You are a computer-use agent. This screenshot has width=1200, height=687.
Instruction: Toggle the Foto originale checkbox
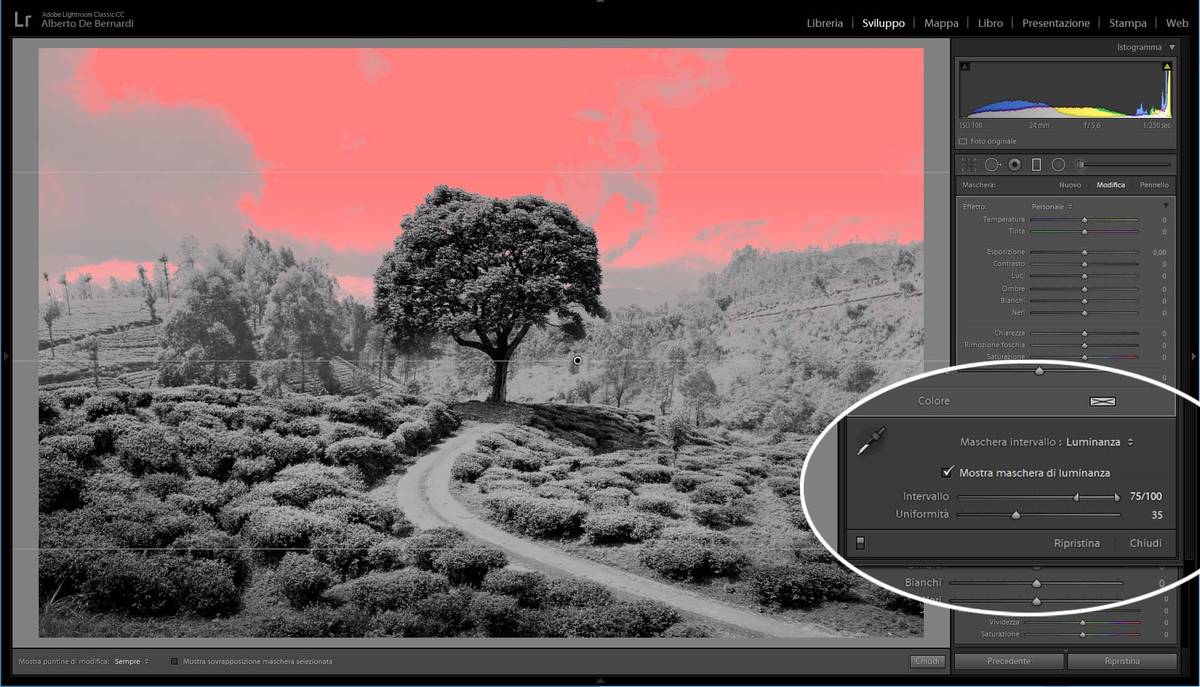pyautogui.click(x=963, y=141)
